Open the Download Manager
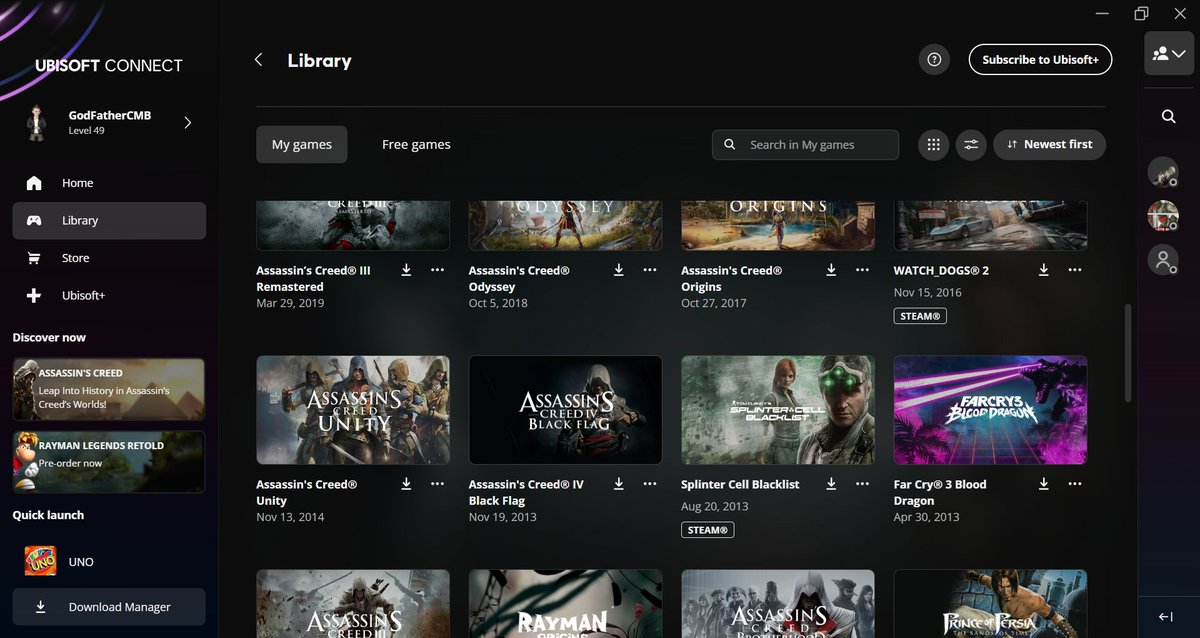Viewport: 1200px width, 638px height. (109, 607)
